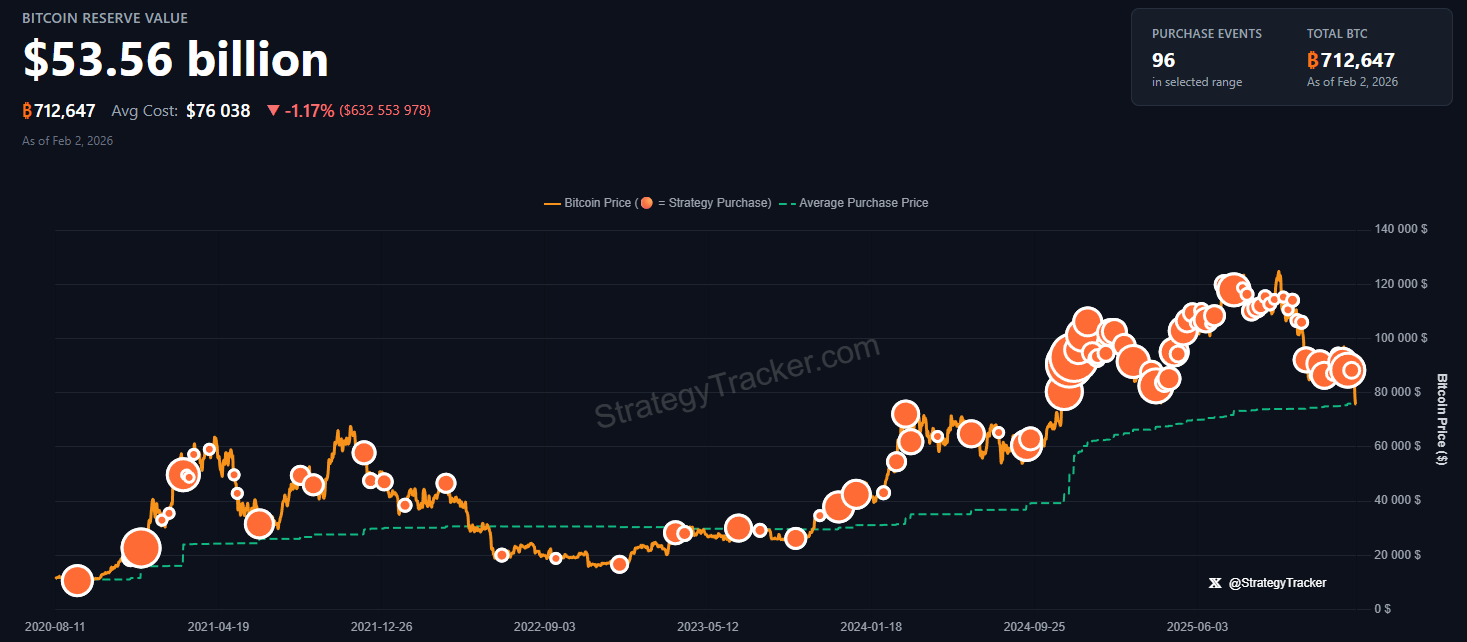Viewport: 1467px width, 642px height.
Task: Click the 2022-09-03 date axis label
Action: point(544,627)
